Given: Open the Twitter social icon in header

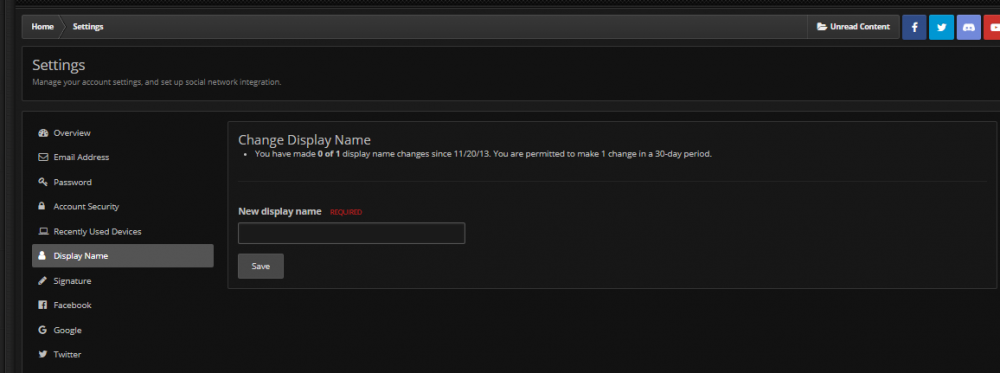Looking at the screenshot, I should tap(941, 27).
